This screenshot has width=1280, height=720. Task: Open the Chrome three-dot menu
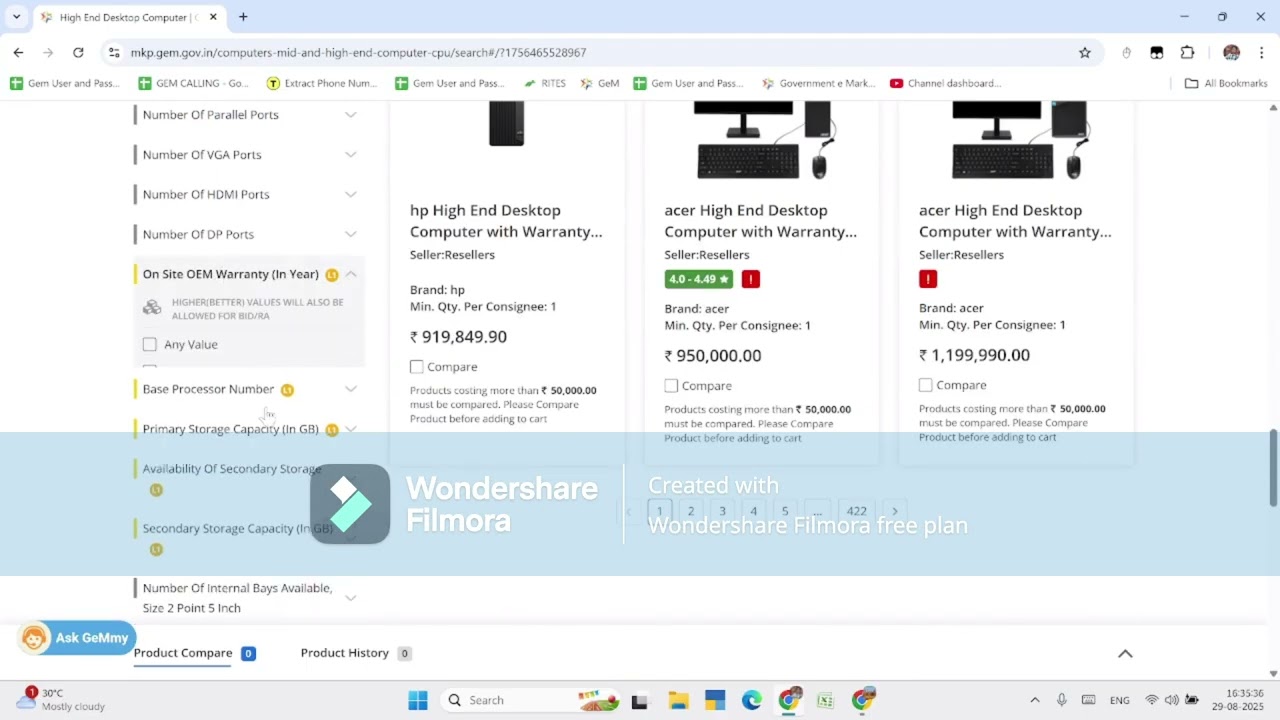(1262, 53)
